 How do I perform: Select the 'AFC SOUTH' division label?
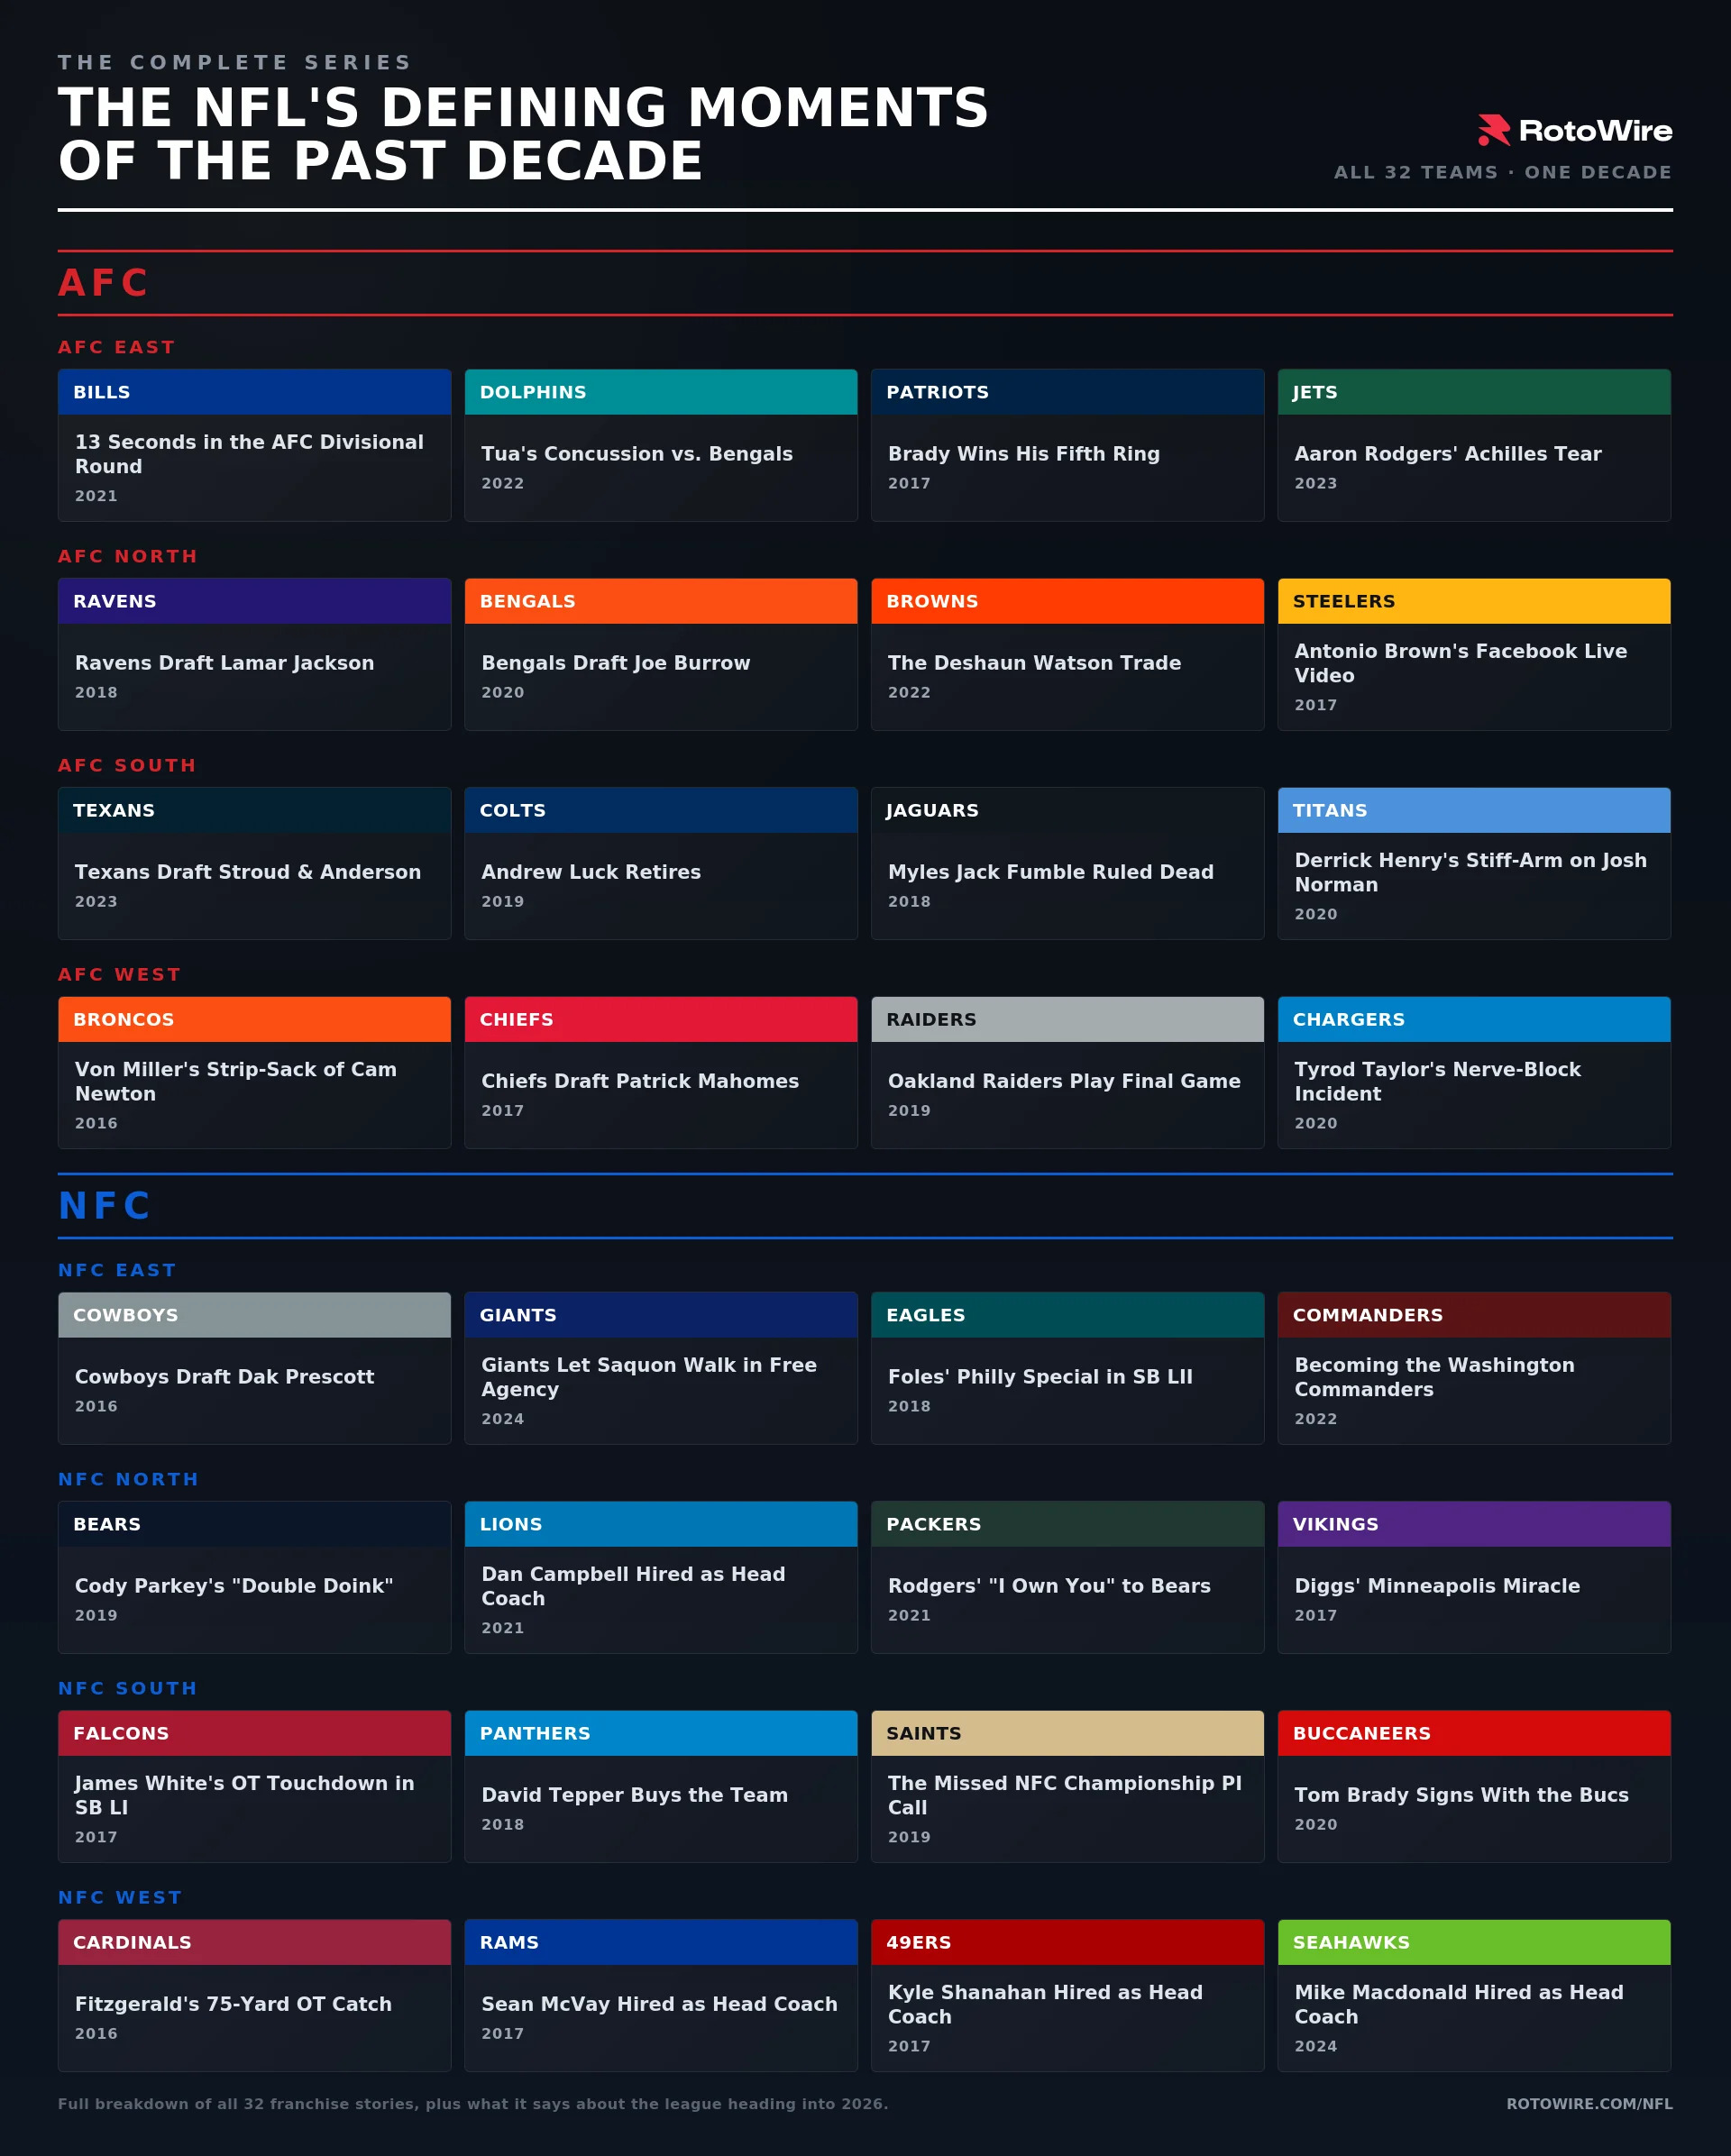point(127,765)
